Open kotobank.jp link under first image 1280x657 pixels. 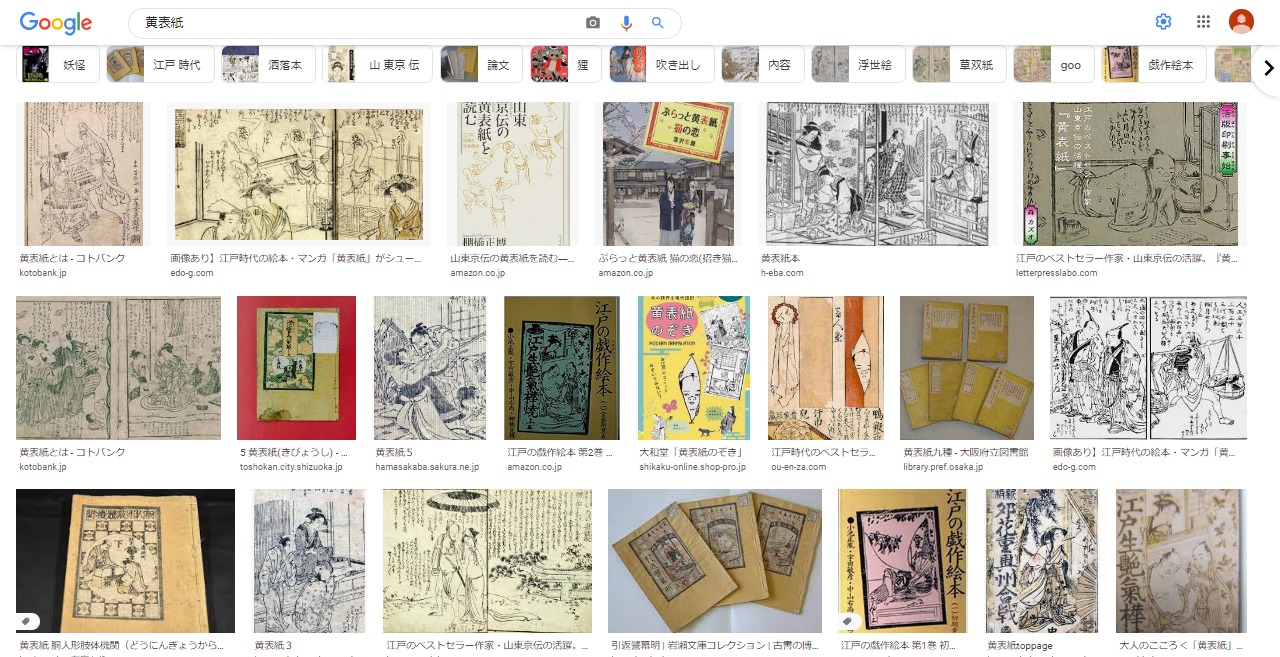tap(43, 273)
